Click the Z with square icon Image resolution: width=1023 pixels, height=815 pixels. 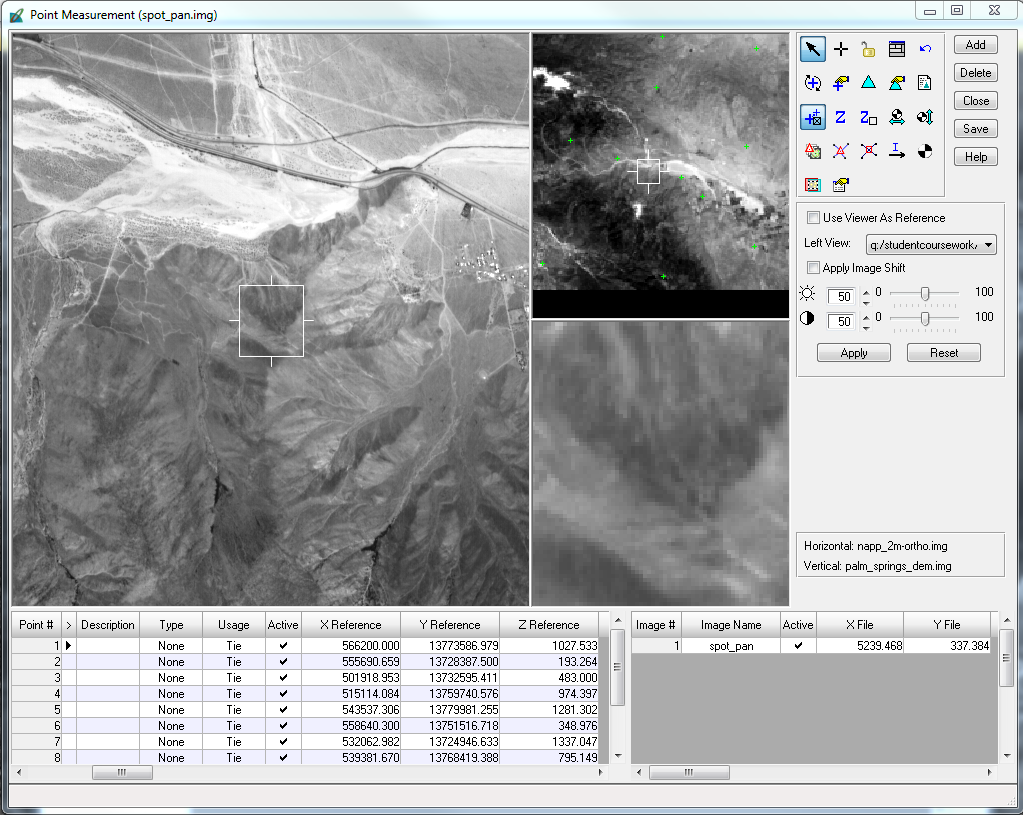click(868, 117)
